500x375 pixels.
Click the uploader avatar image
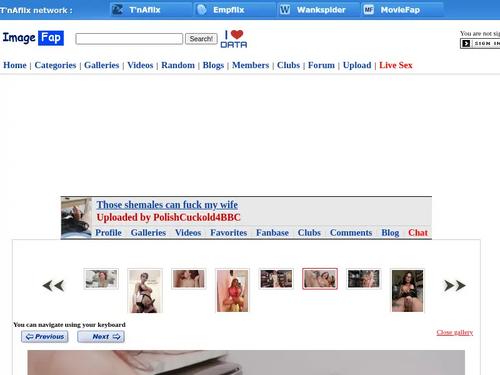point(76,218)
